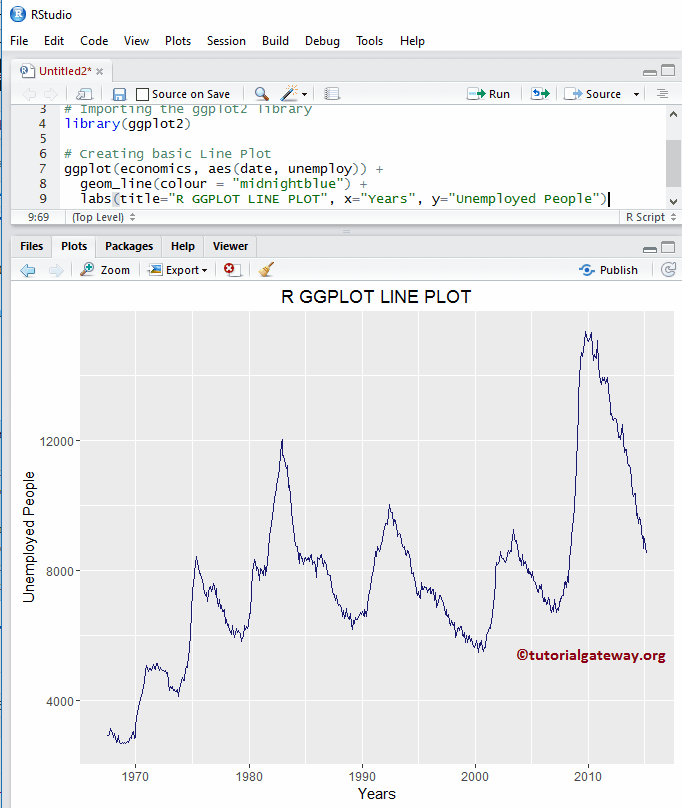682x808 pixels.
Task: Open the Edit menu
Action: (x=54, y=41)
